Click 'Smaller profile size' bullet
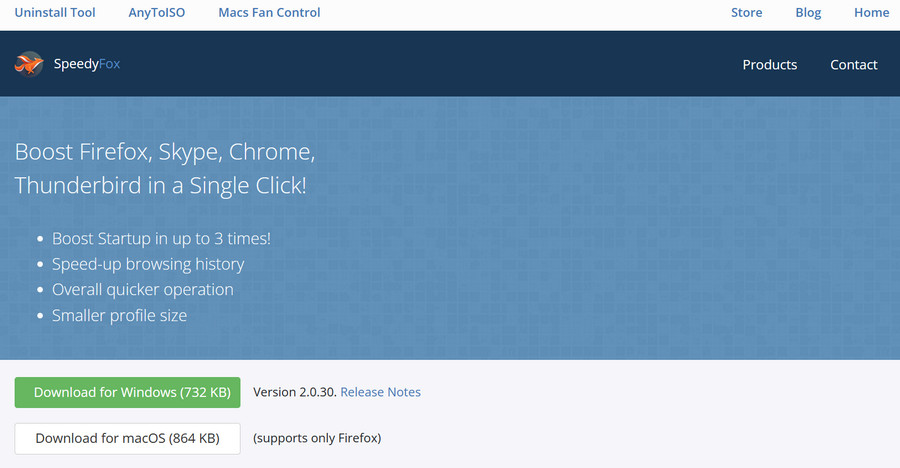This screenshot has height=468, width=900. [x=119, y=315]
